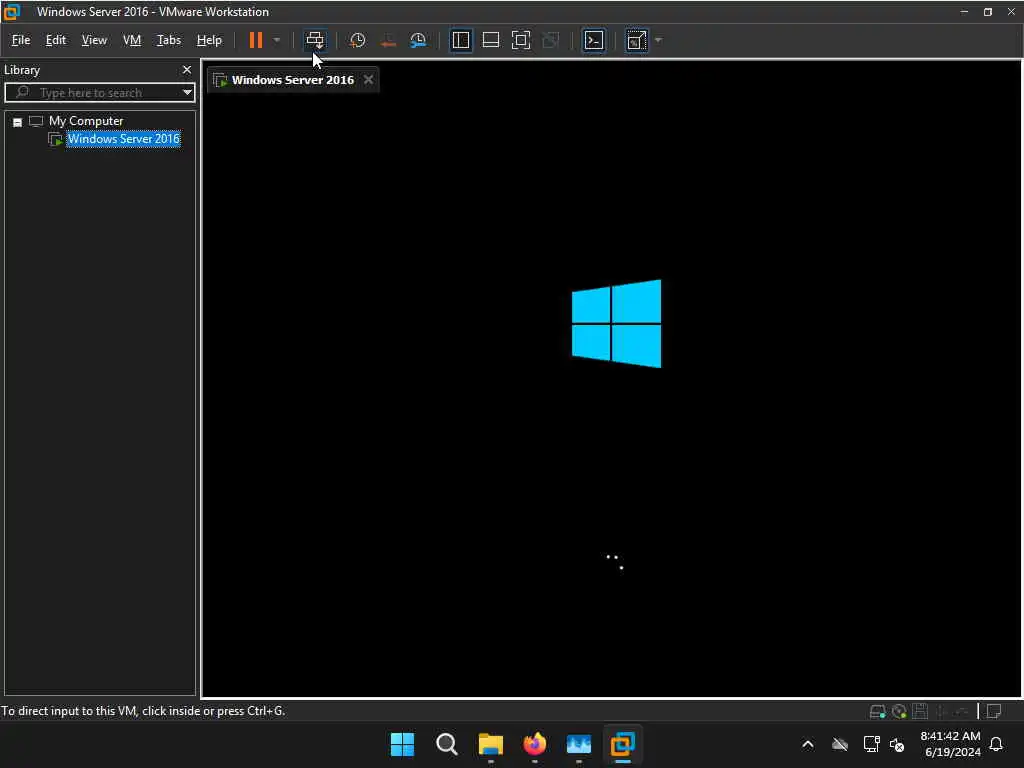Pause the virtual machine with the orange button
1024x768 pixels.
coord(255,40)
